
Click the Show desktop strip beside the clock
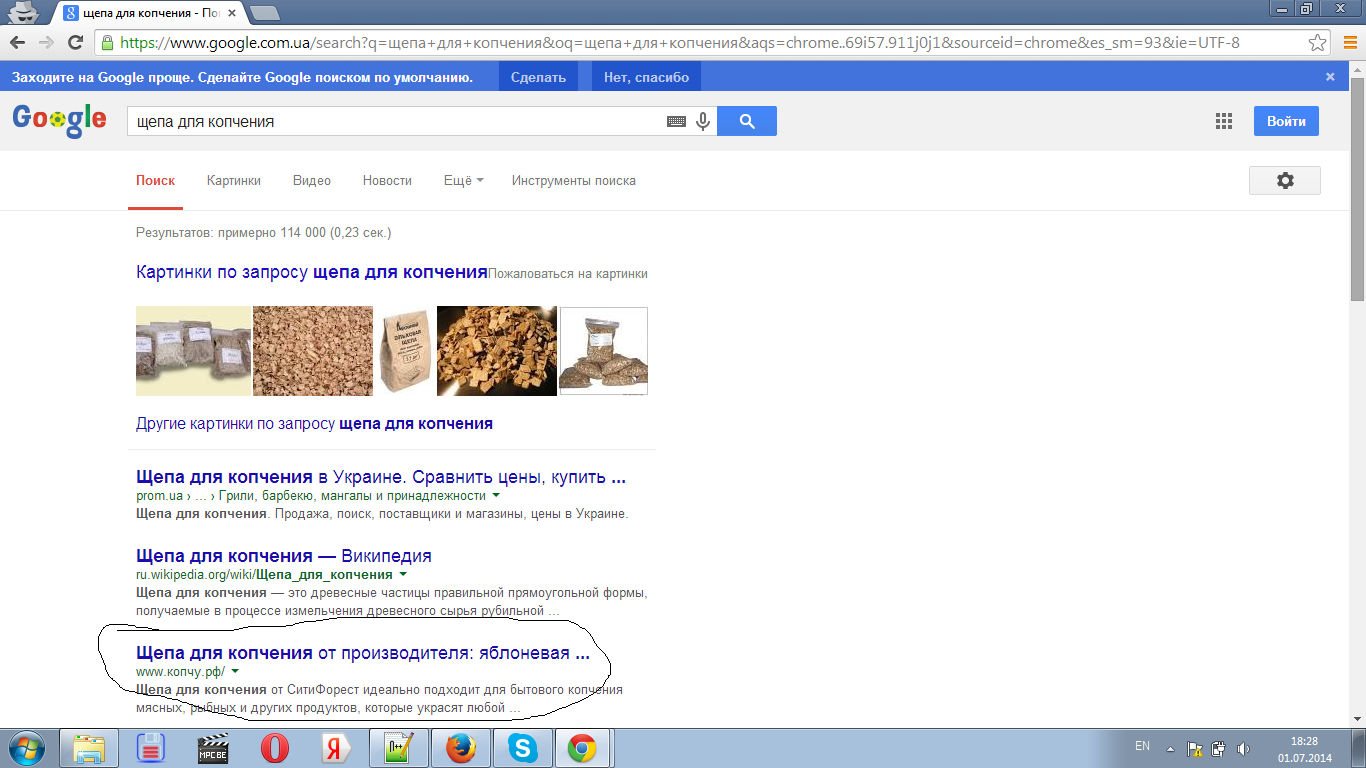coord(1358,748)
